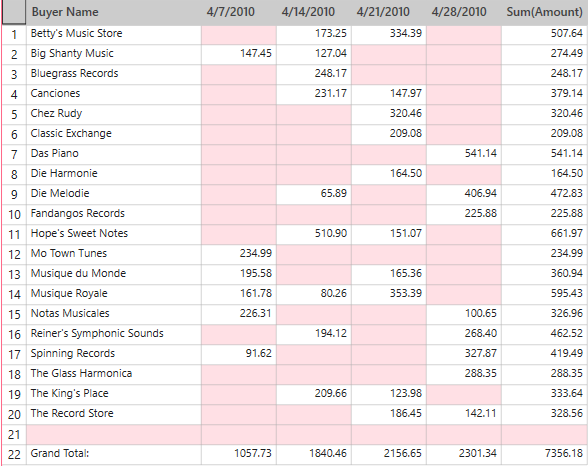Select the 234.99 cell under 4/7/2010
Screen dimensions: 588x466
(238, 255)
